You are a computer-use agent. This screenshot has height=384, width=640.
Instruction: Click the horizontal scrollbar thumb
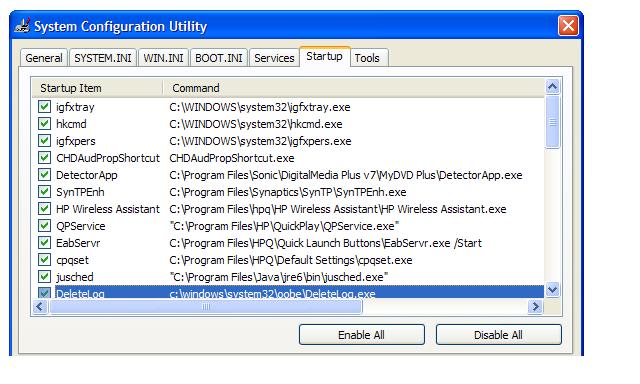(x=206, y=306)
